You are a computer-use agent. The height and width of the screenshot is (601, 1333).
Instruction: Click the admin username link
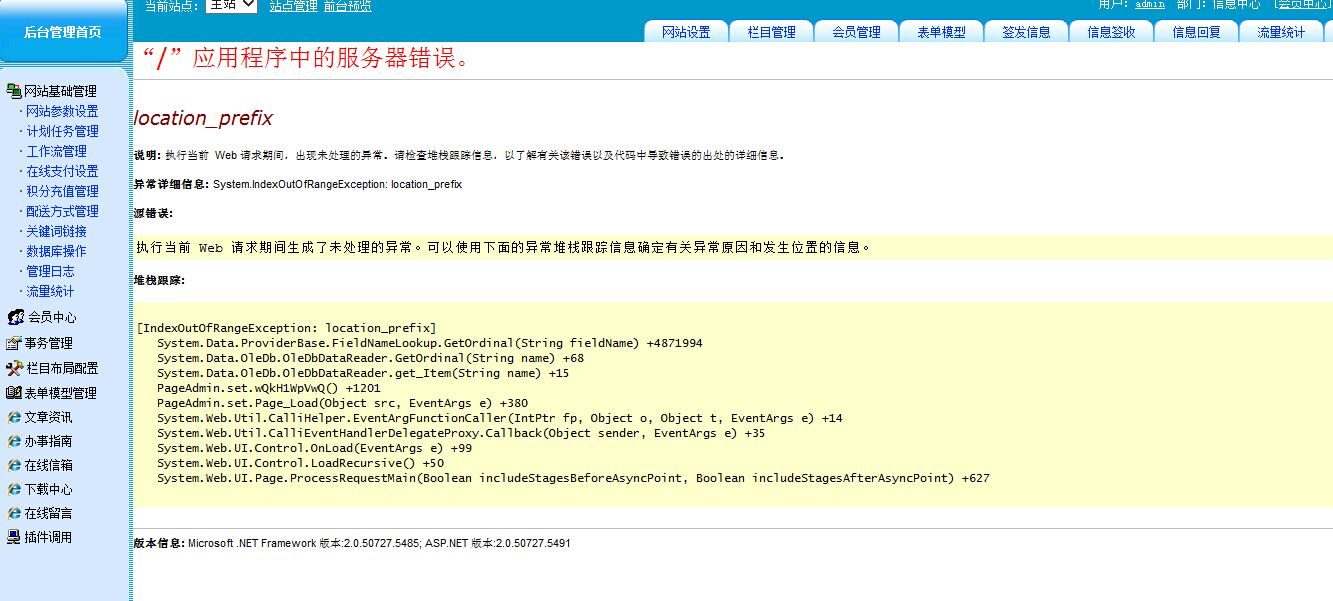1149,4
